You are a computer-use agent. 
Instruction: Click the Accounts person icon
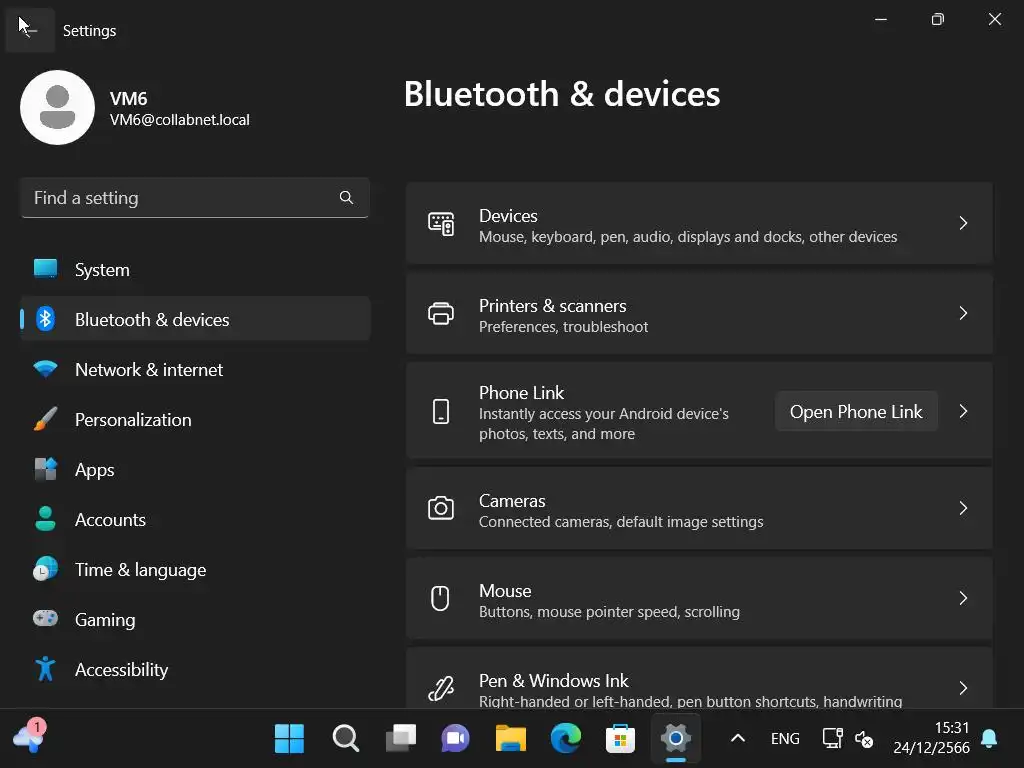tap(45, 519)
